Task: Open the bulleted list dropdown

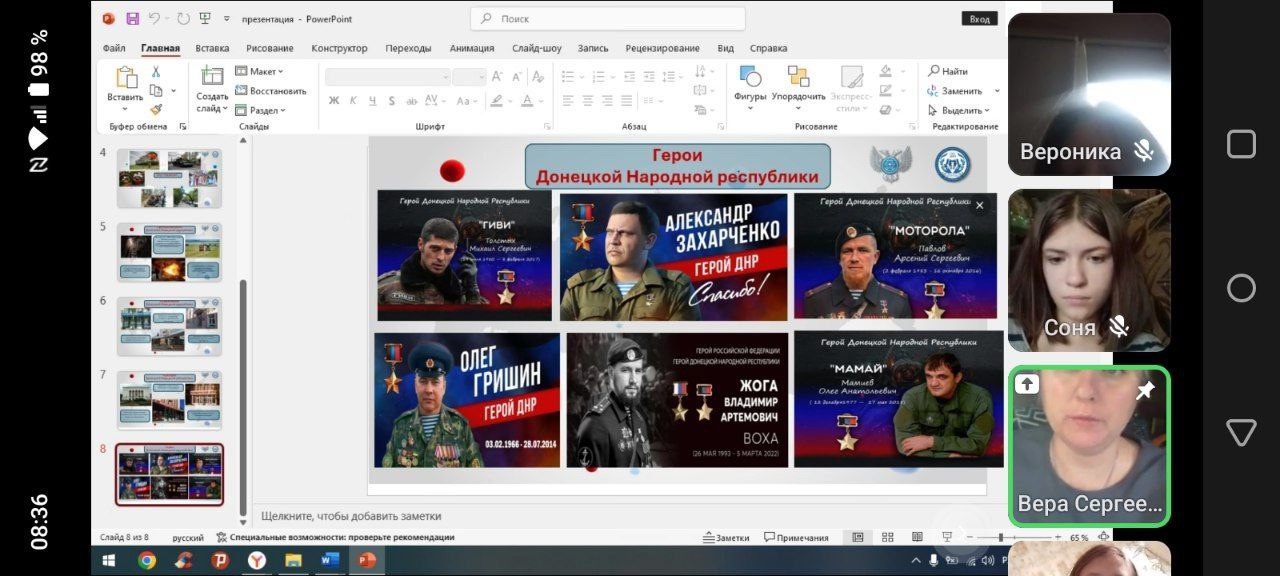Action: (581, 76)
